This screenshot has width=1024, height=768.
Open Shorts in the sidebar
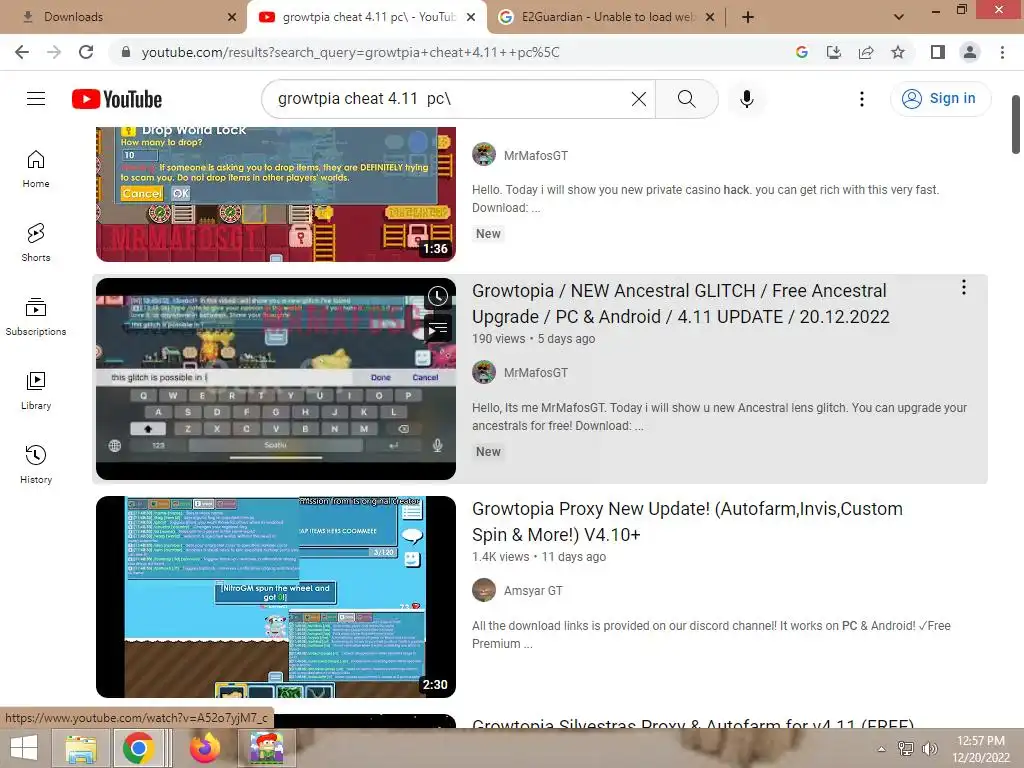[x=36, y=242]
